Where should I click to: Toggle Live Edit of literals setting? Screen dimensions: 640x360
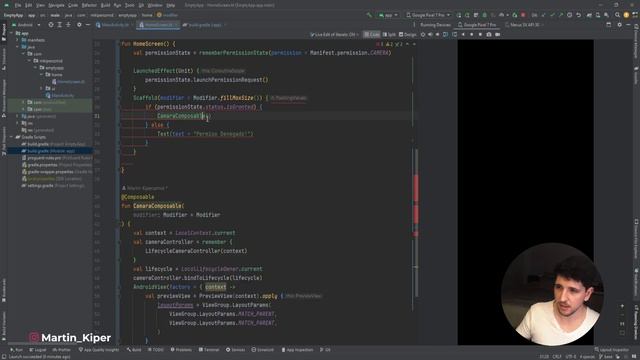(334, 35)
